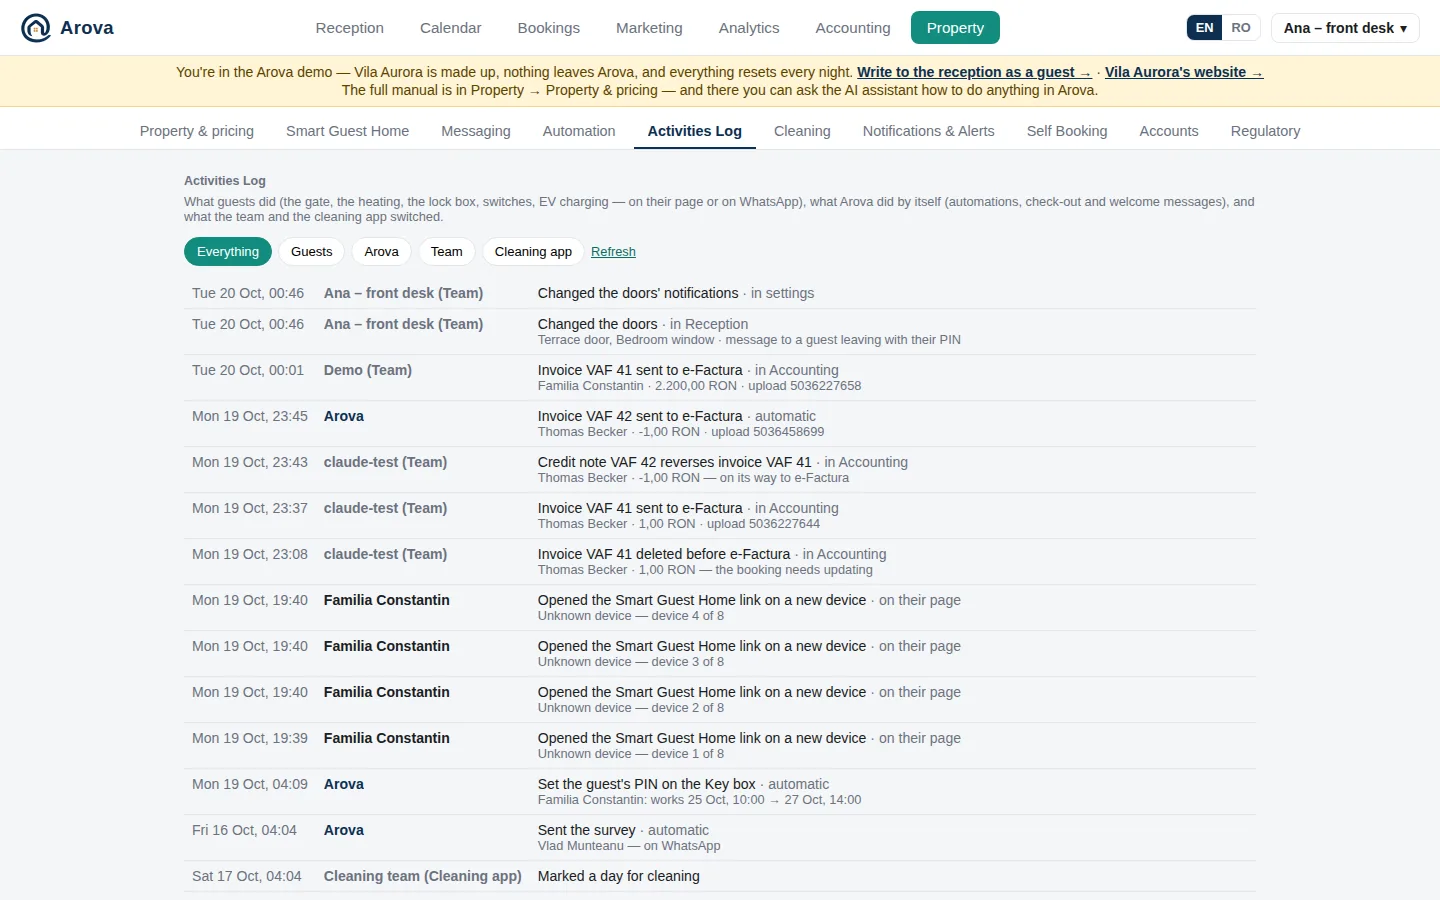1440x900 pixels.
Task: Select the Everything filter chip
Action: (228, 252)
